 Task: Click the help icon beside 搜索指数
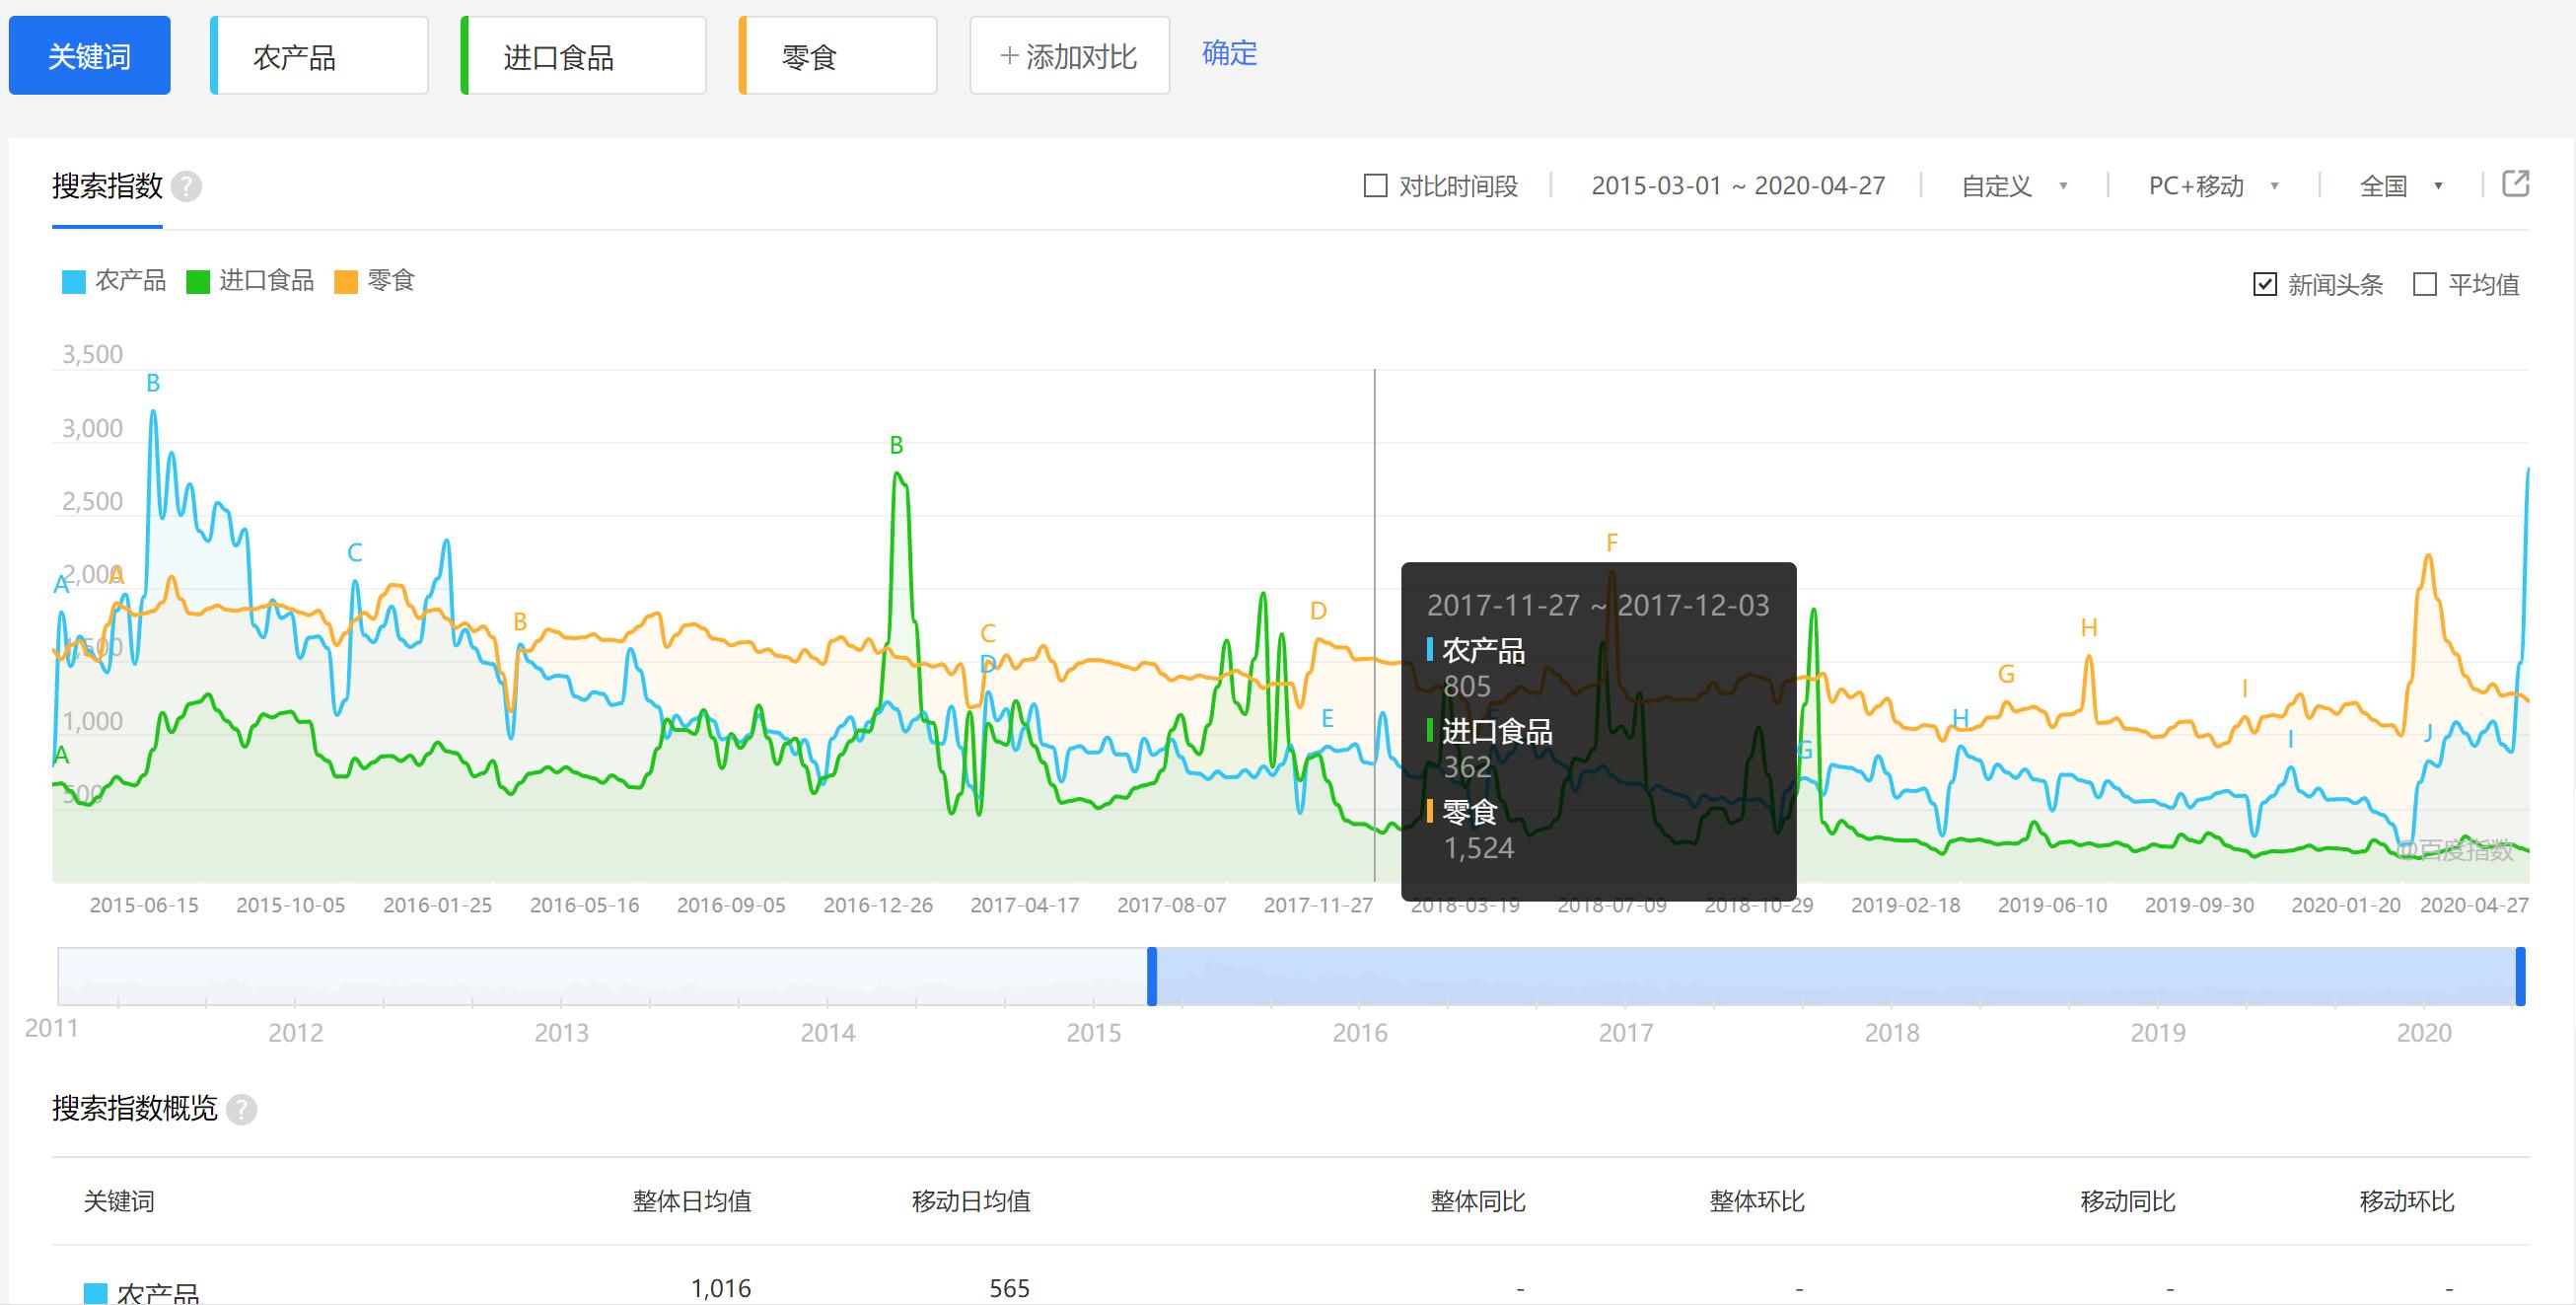click(186, 187)
